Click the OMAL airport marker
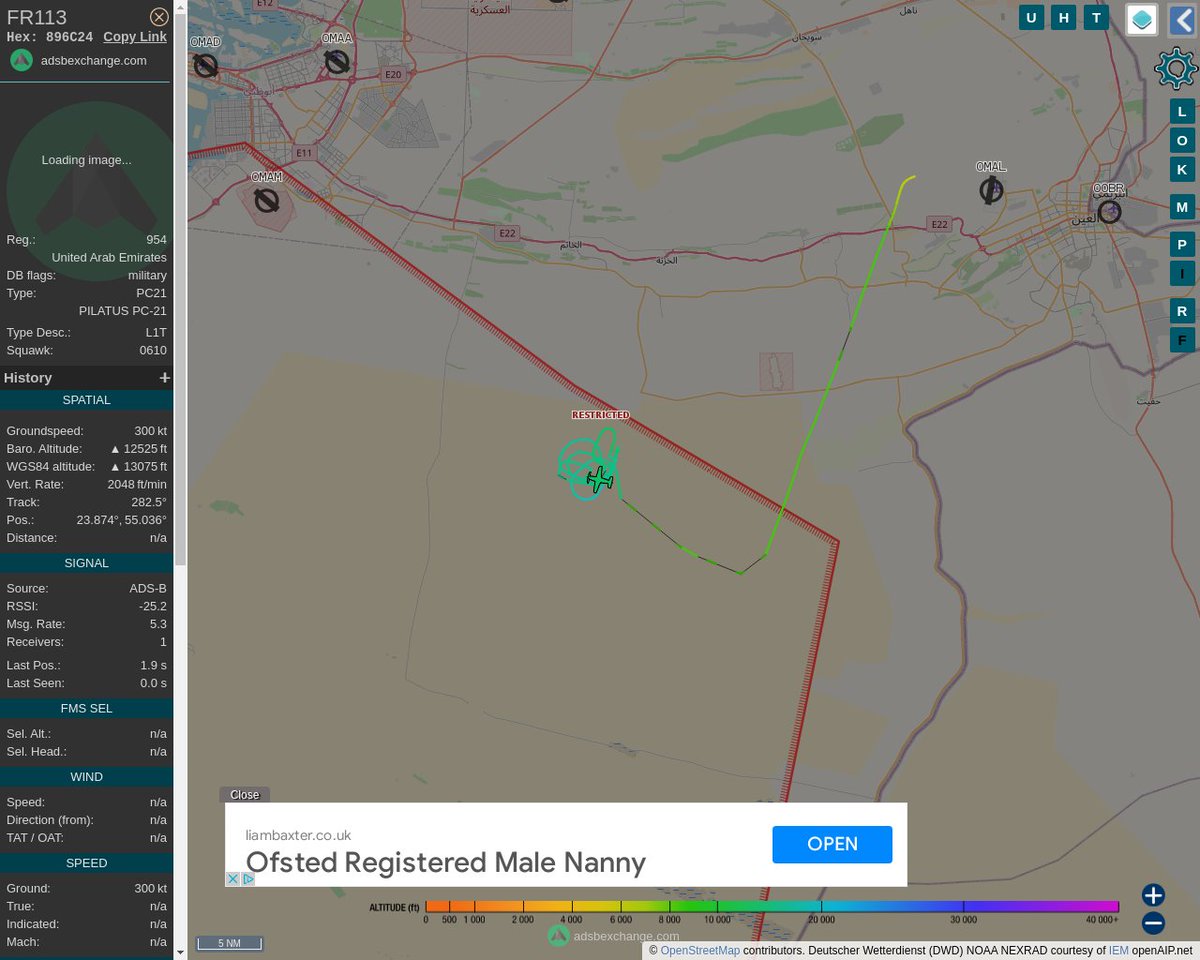1200x960 pixels. click(991, 190)
